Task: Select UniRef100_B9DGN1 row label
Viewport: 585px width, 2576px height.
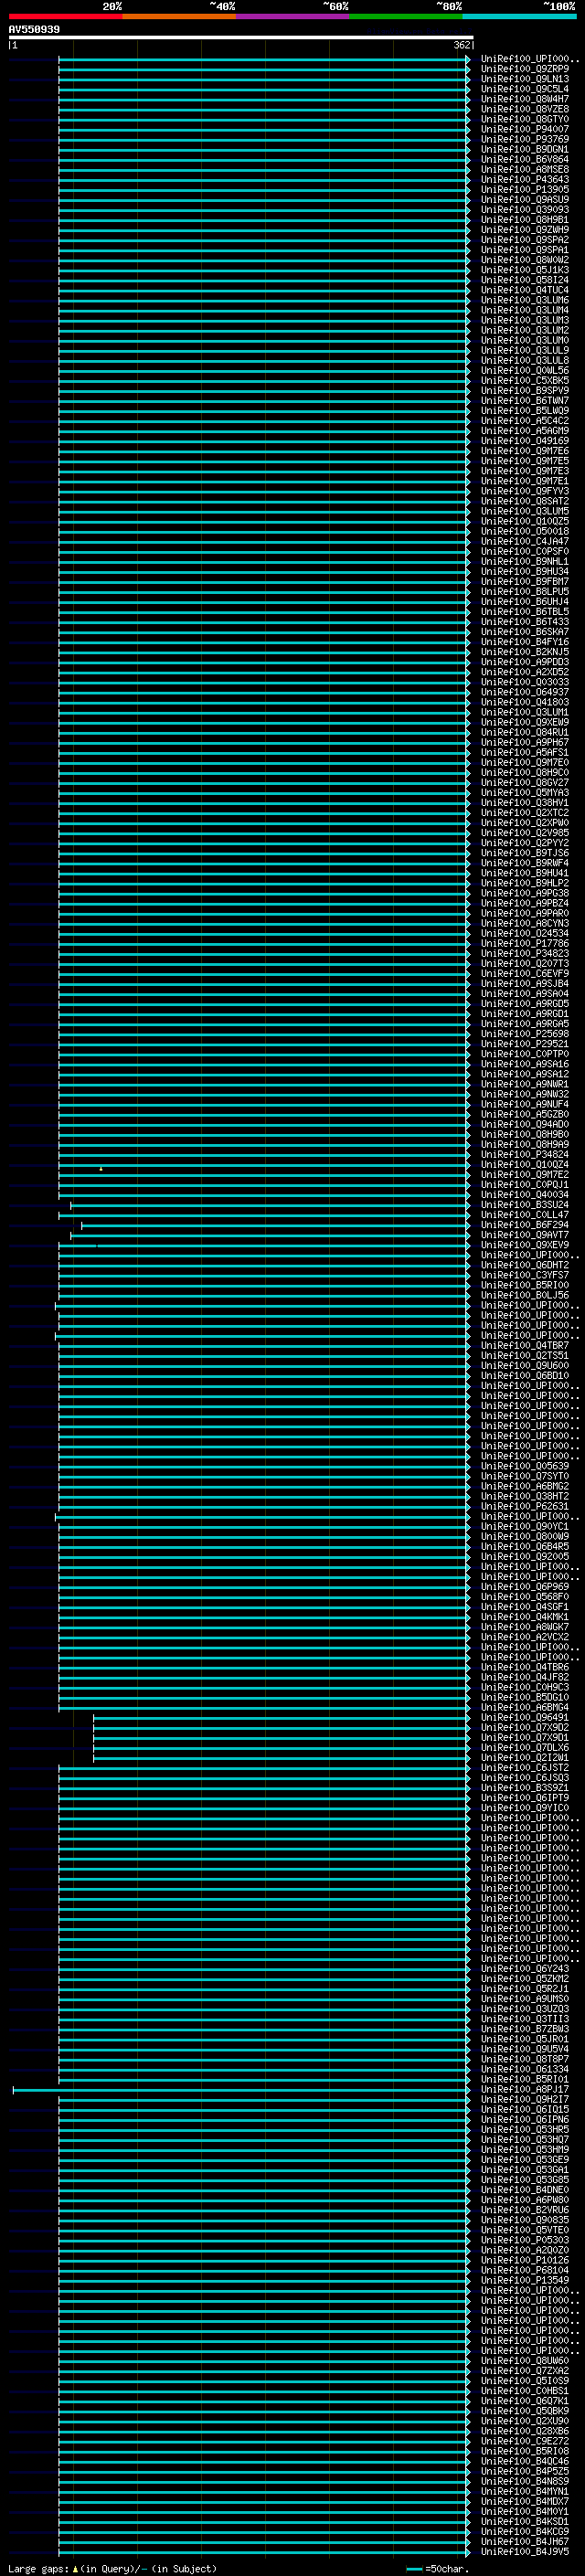Action: 524,149
